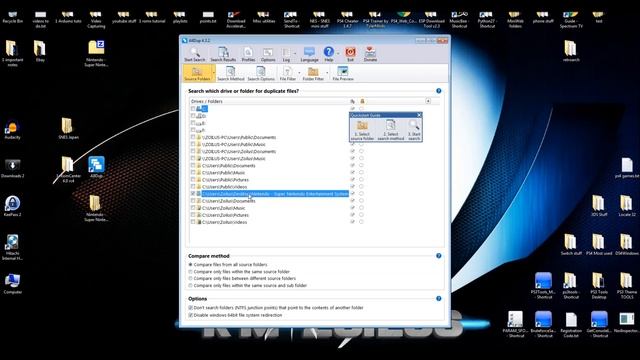Click the lock column header icon
This screenshot has width=640, height=360.
[362, 101]
